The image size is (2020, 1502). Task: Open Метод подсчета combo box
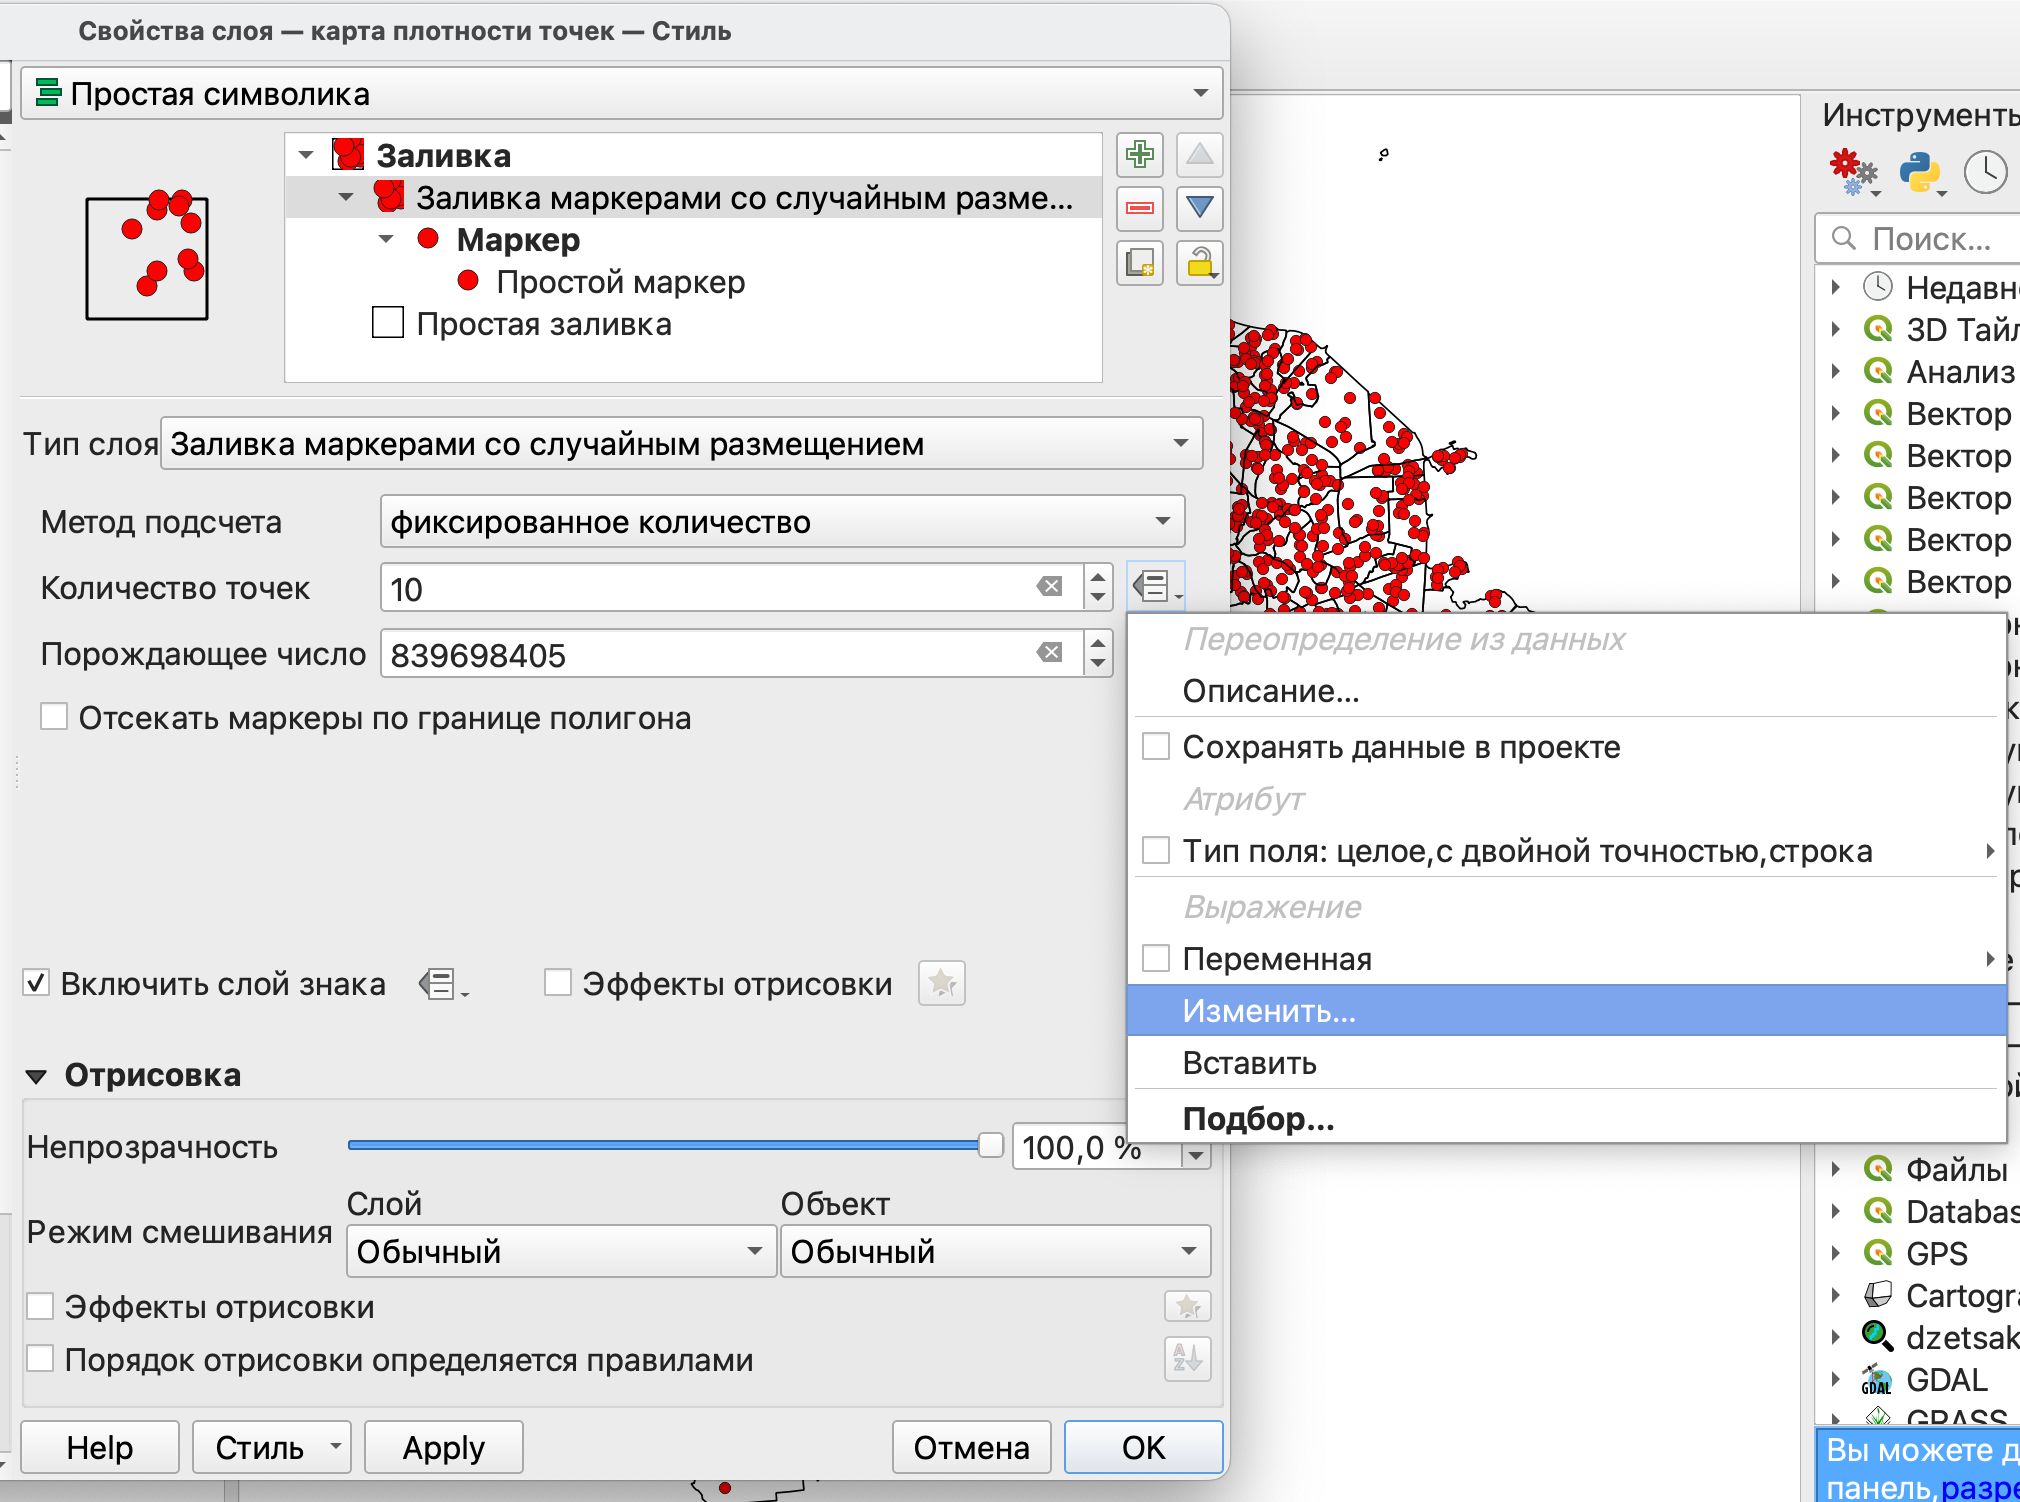pos(782,521)
